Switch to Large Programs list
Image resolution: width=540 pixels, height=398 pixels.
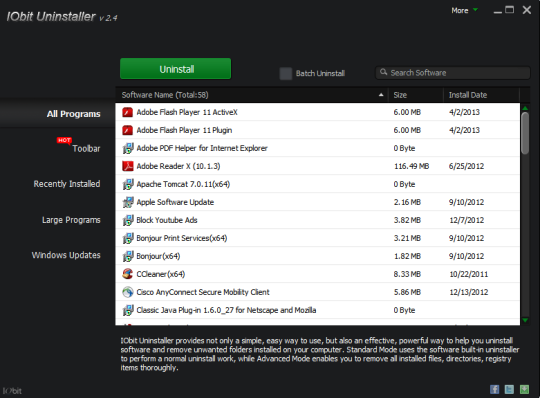(x=71, y=220)
